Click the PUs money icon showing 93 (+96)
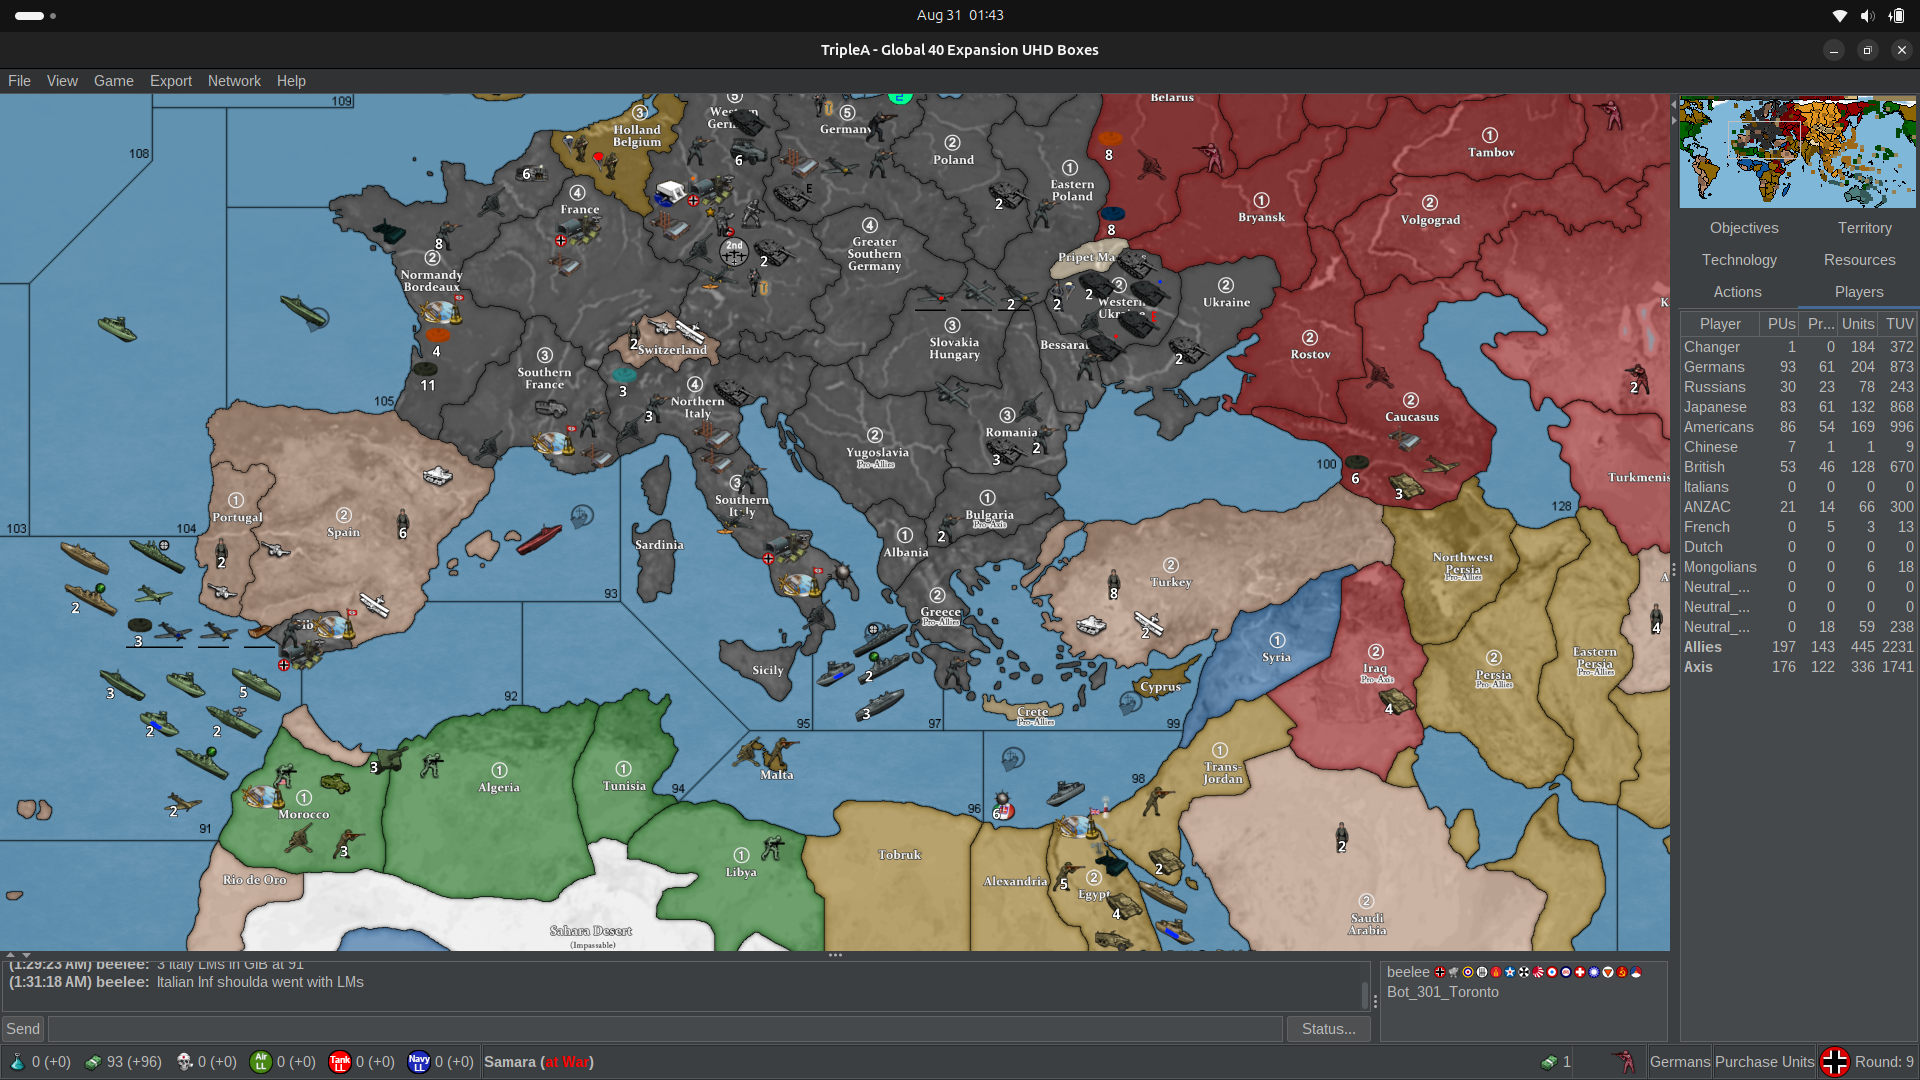 (x=93, y=1062)
